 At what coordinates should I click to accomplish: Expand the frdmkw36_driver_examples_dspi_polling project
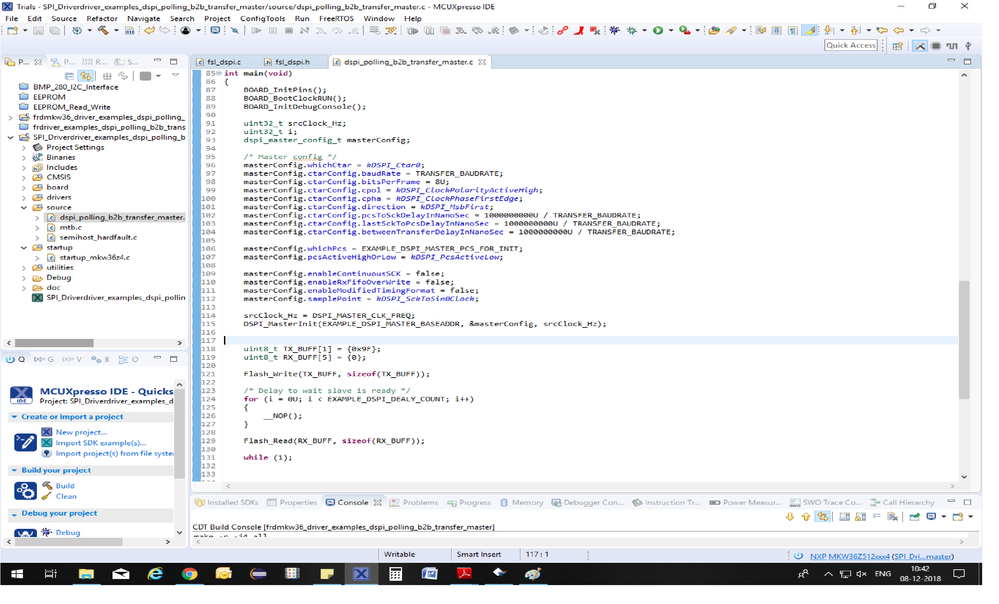10,117
